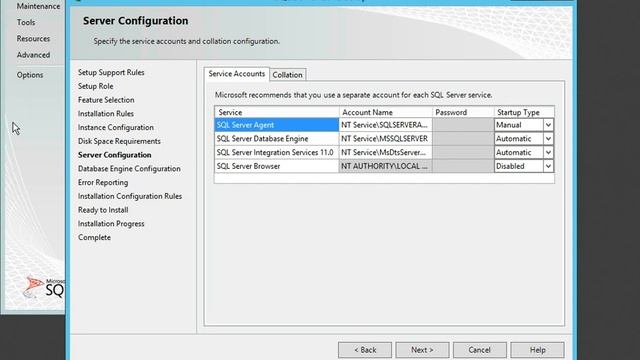Click the Error Reporting step
Image resolution: width=640 pixels, height=360 pixels.
(103, 182)
